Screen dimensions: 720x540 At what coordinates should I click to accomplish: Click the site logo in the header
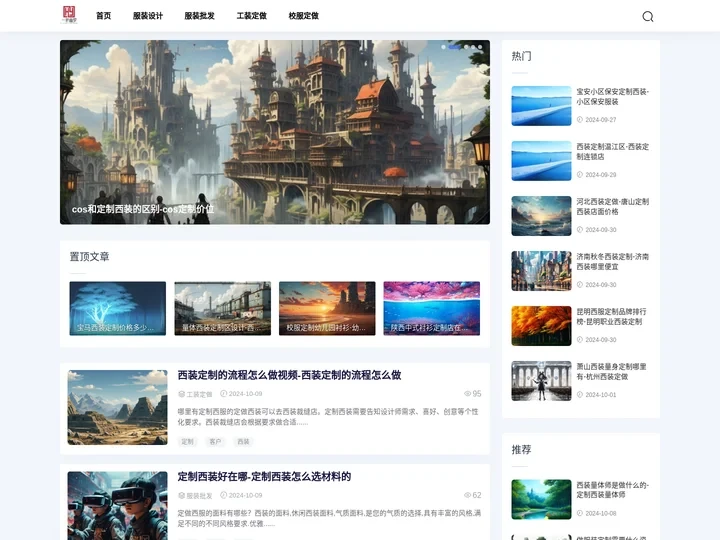coord(69,15)
